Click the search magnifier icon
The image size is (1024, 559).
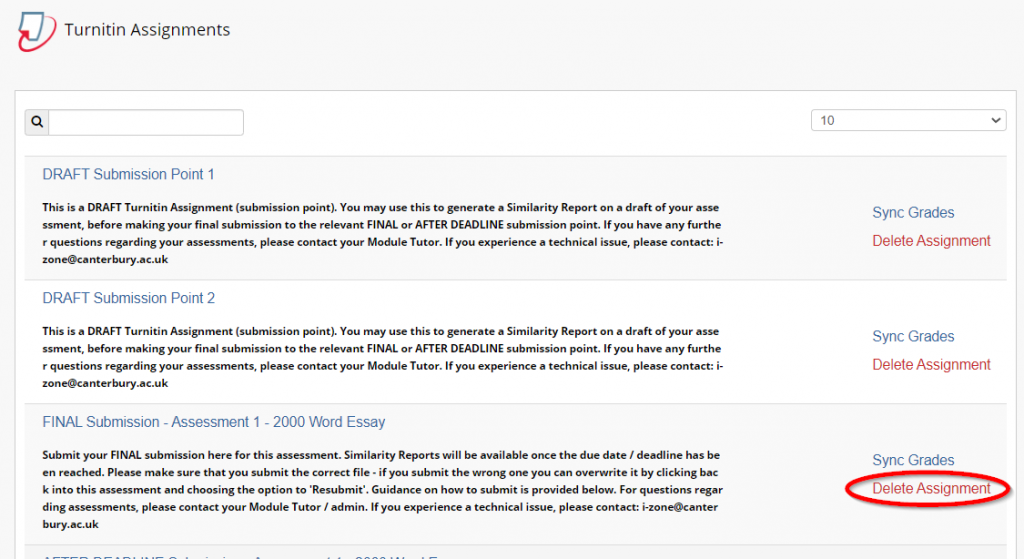(x=37, y=121)
